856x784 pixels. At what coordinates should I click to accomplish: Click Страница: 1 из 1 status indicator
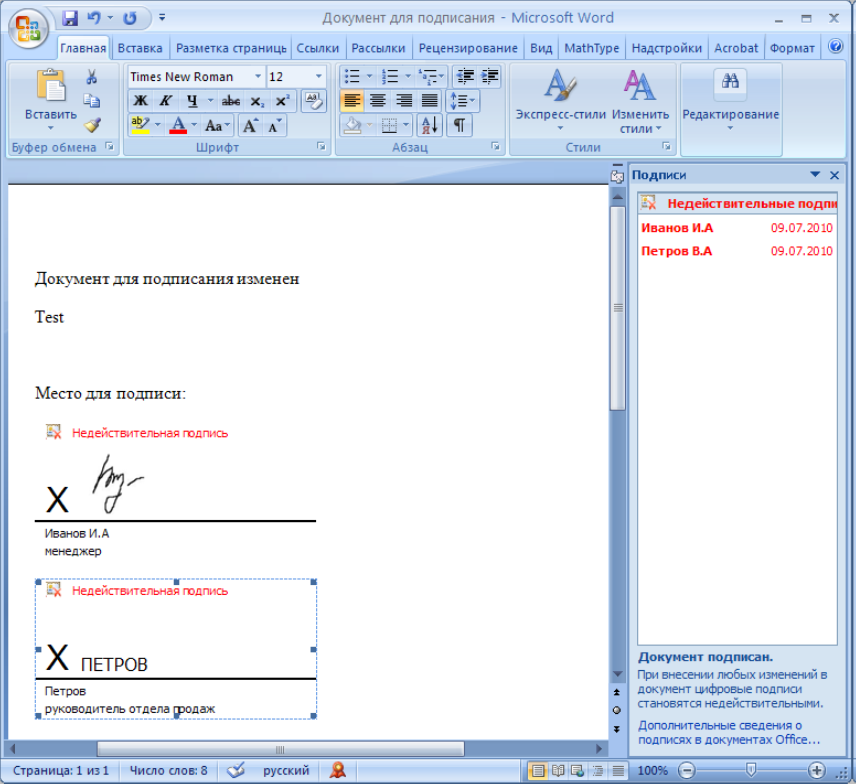[x=61, y=770]
